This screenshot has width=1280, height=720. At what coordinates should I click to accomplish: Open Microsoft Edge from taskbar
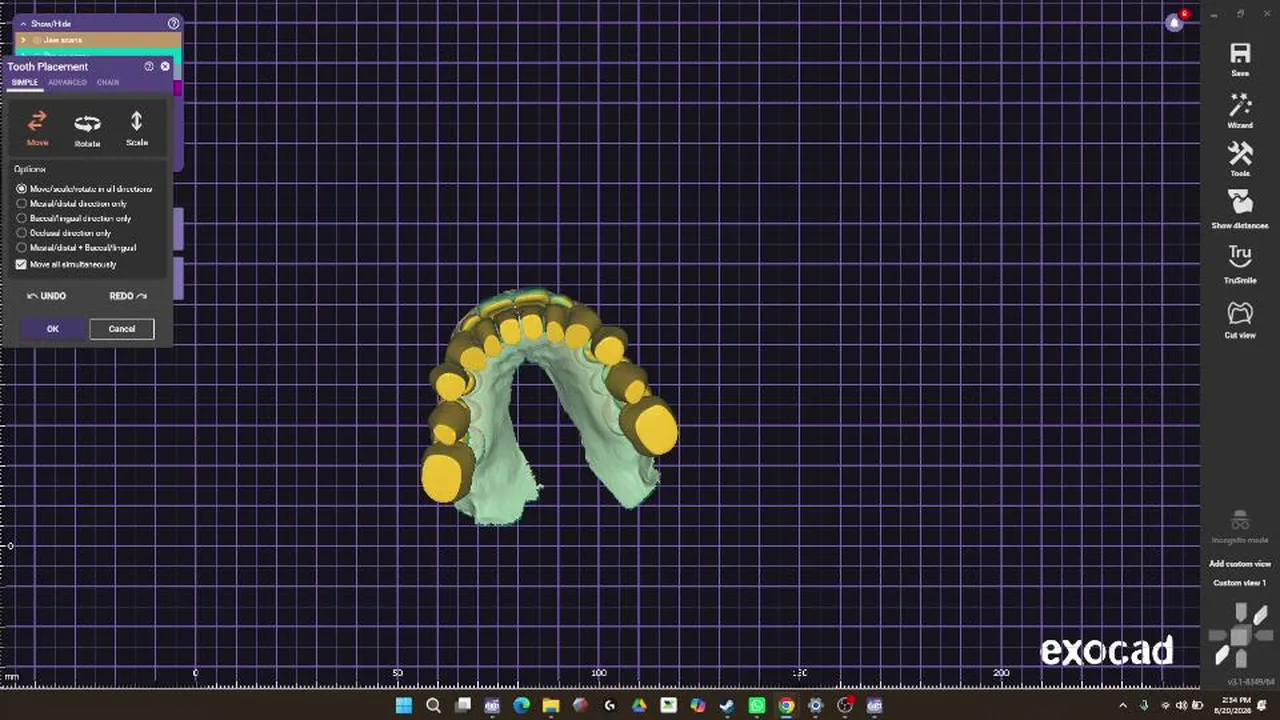(x=521, y=706)
